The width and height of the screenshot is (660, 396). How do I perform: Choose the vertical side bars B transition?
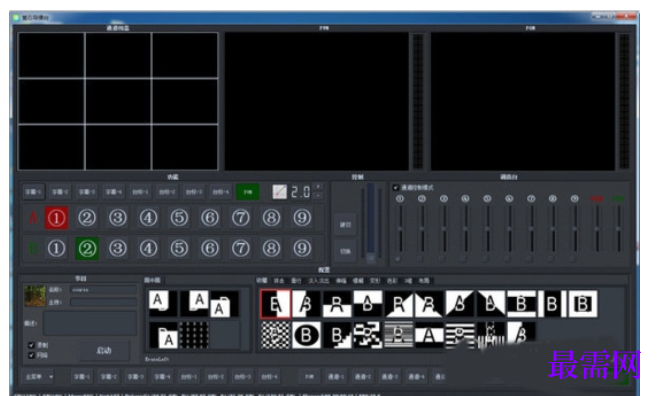(x=552, y=304)
